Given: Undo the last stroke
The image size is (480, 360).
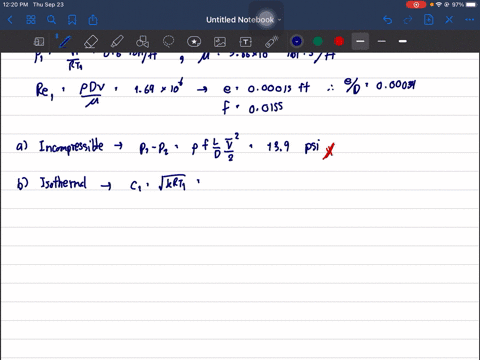Looking at the screenshot, I should pos(387,20).
